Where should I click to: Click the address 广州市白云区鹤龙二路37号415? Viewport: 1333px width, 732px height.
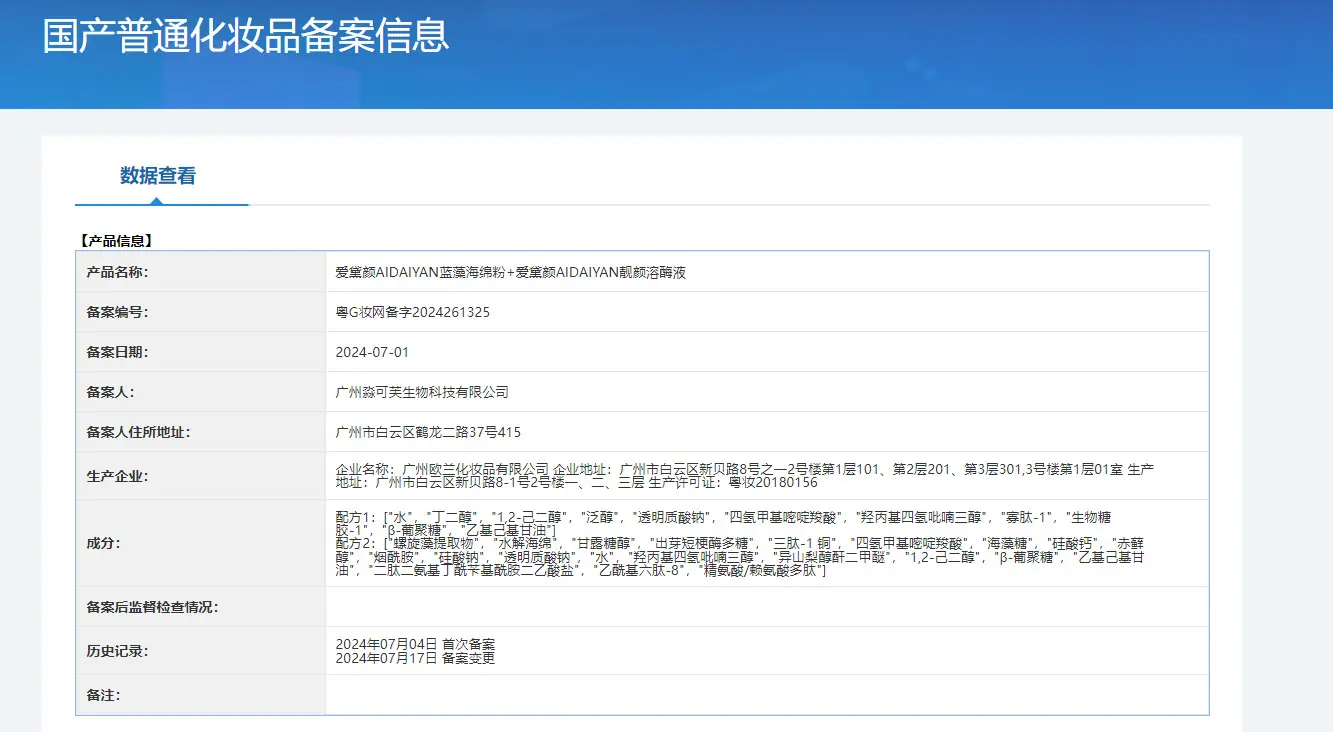(428, 432)
